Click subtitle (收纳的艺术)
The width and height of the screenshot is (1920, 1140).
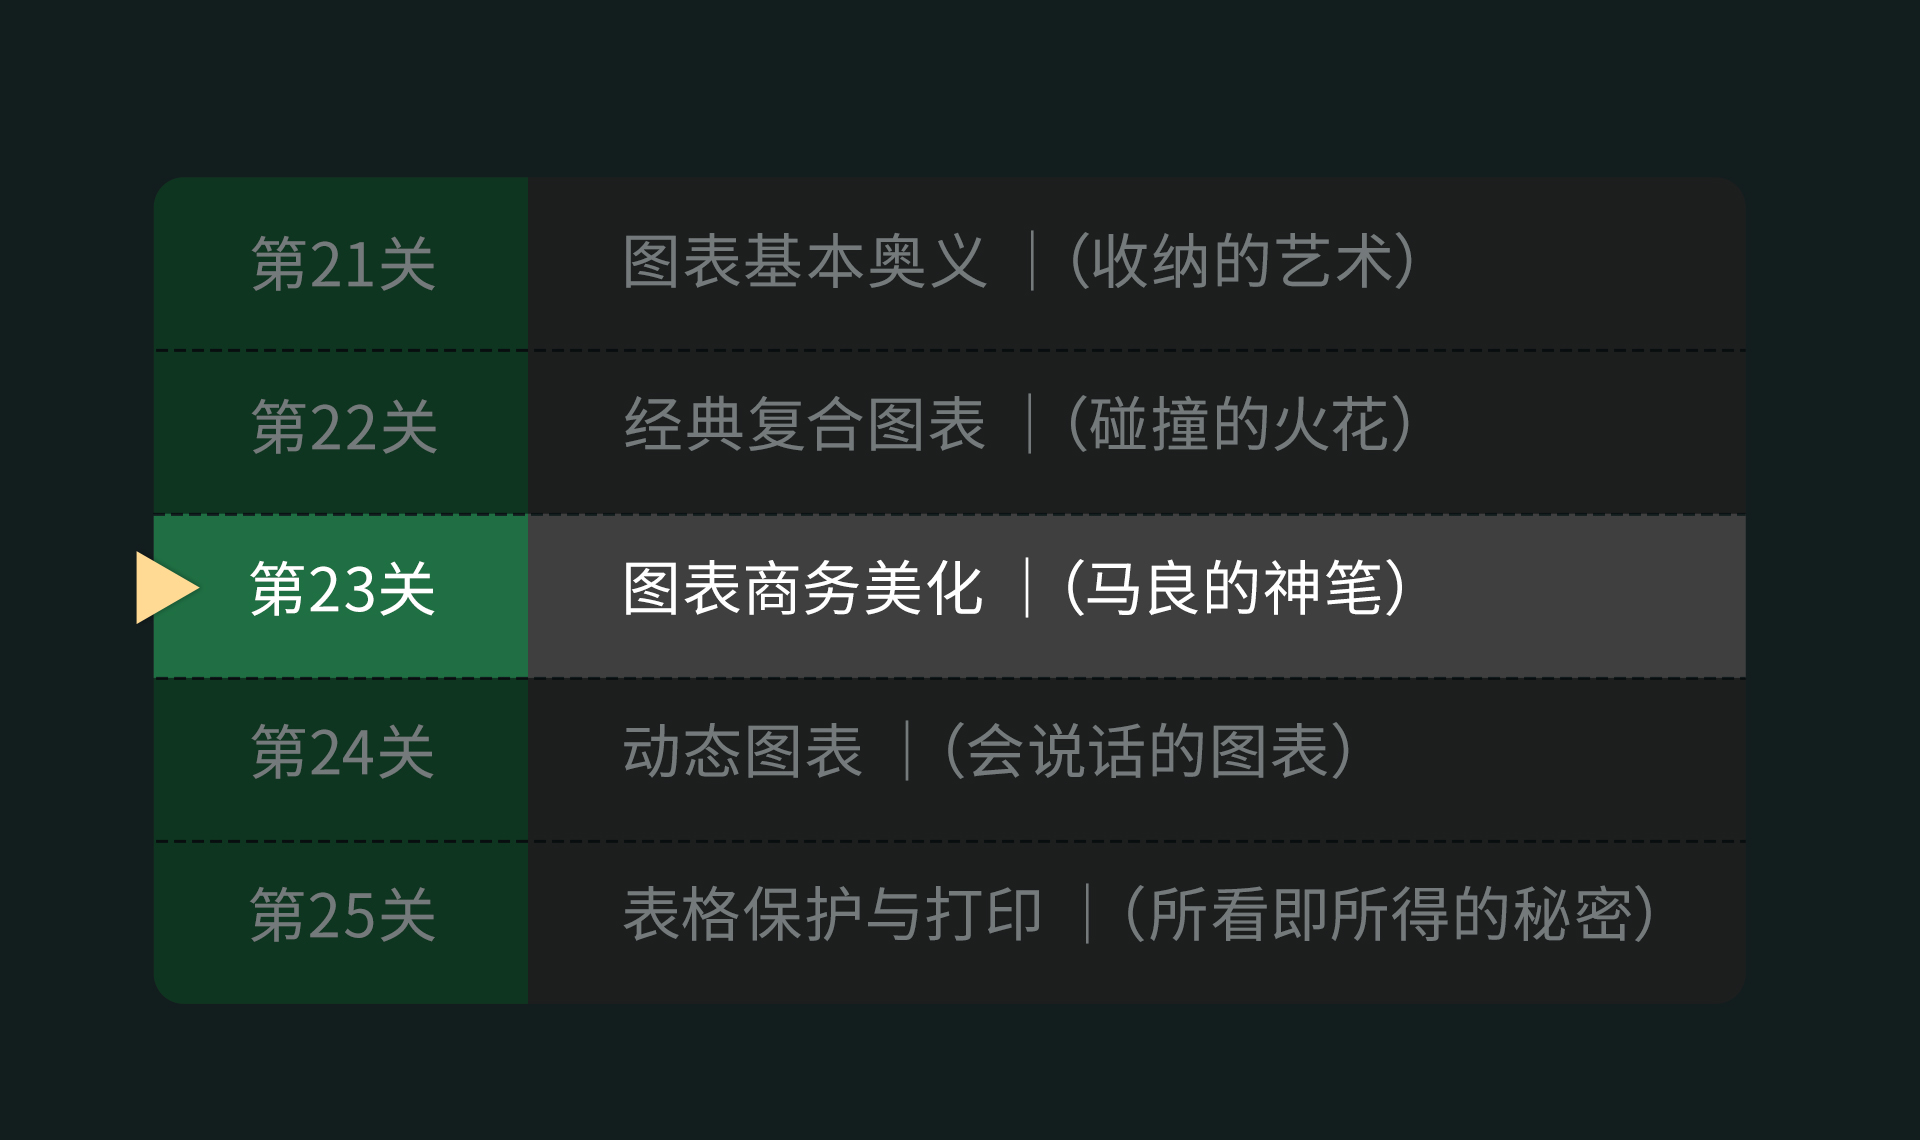1242,262
